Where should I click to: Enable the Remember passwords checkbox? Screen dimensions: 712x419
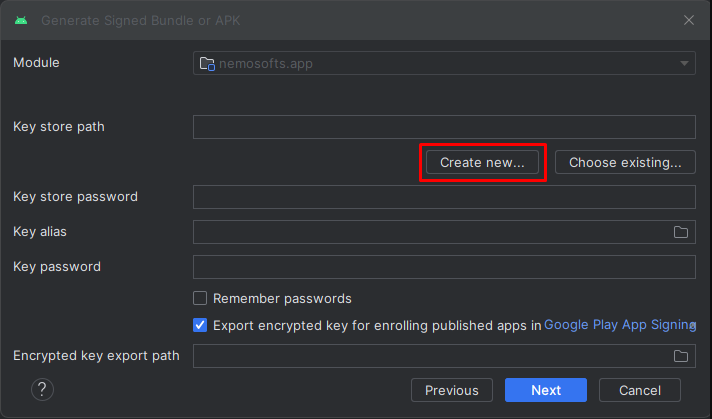200,298
